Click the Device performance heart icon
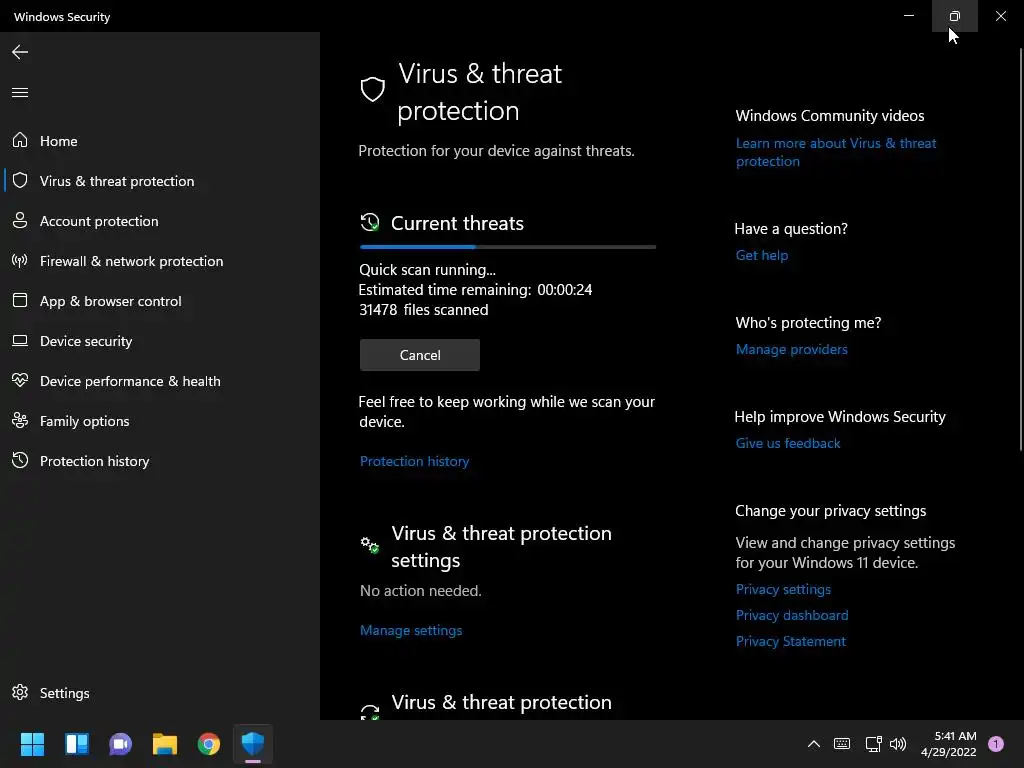1024x768 pixels. (20, 380)
